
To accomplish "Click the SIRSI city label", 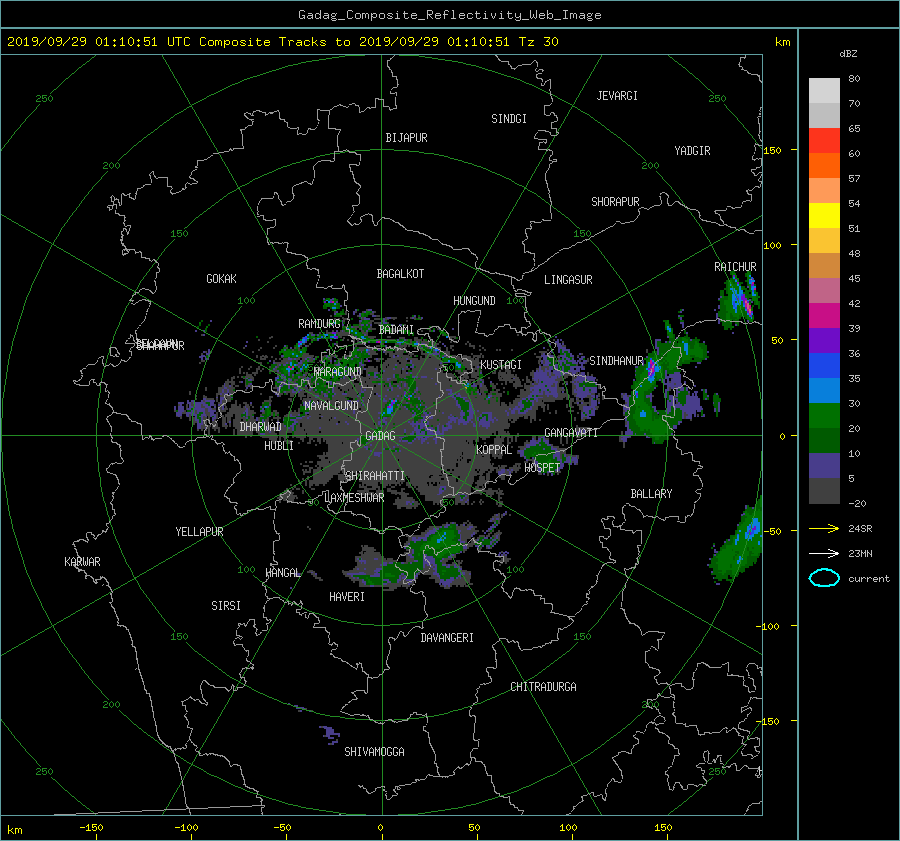I will click(x=226, y=606).
